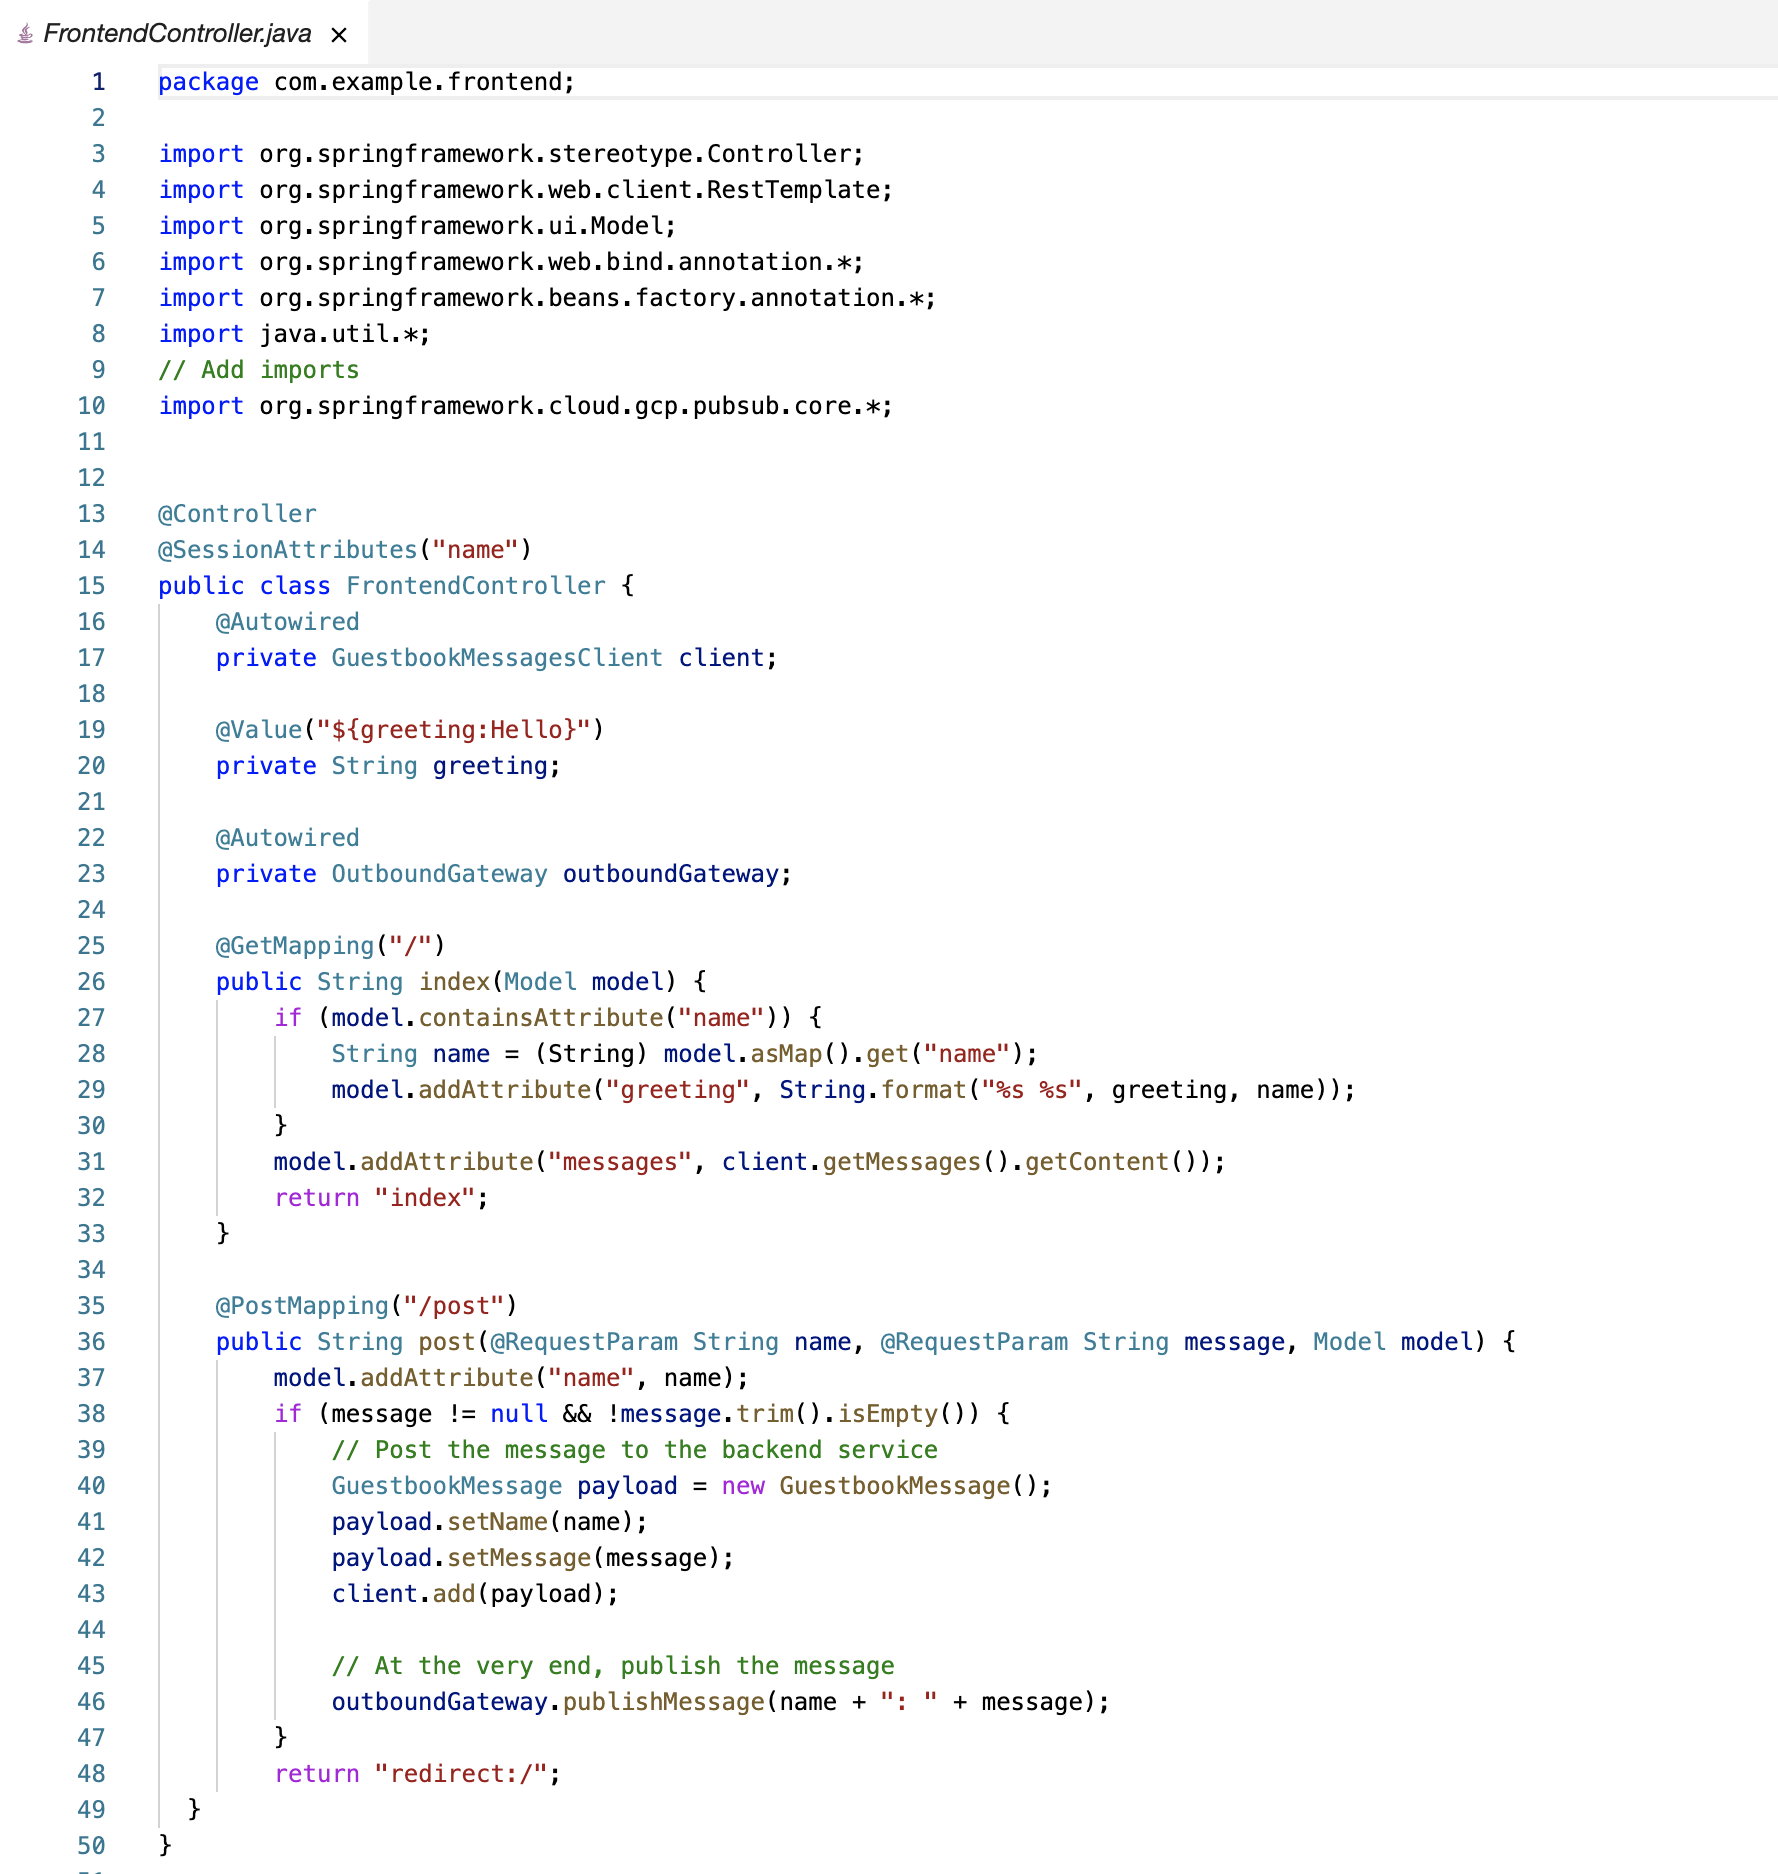Click 'post' method name on line 36

[x=446, y=1342]
